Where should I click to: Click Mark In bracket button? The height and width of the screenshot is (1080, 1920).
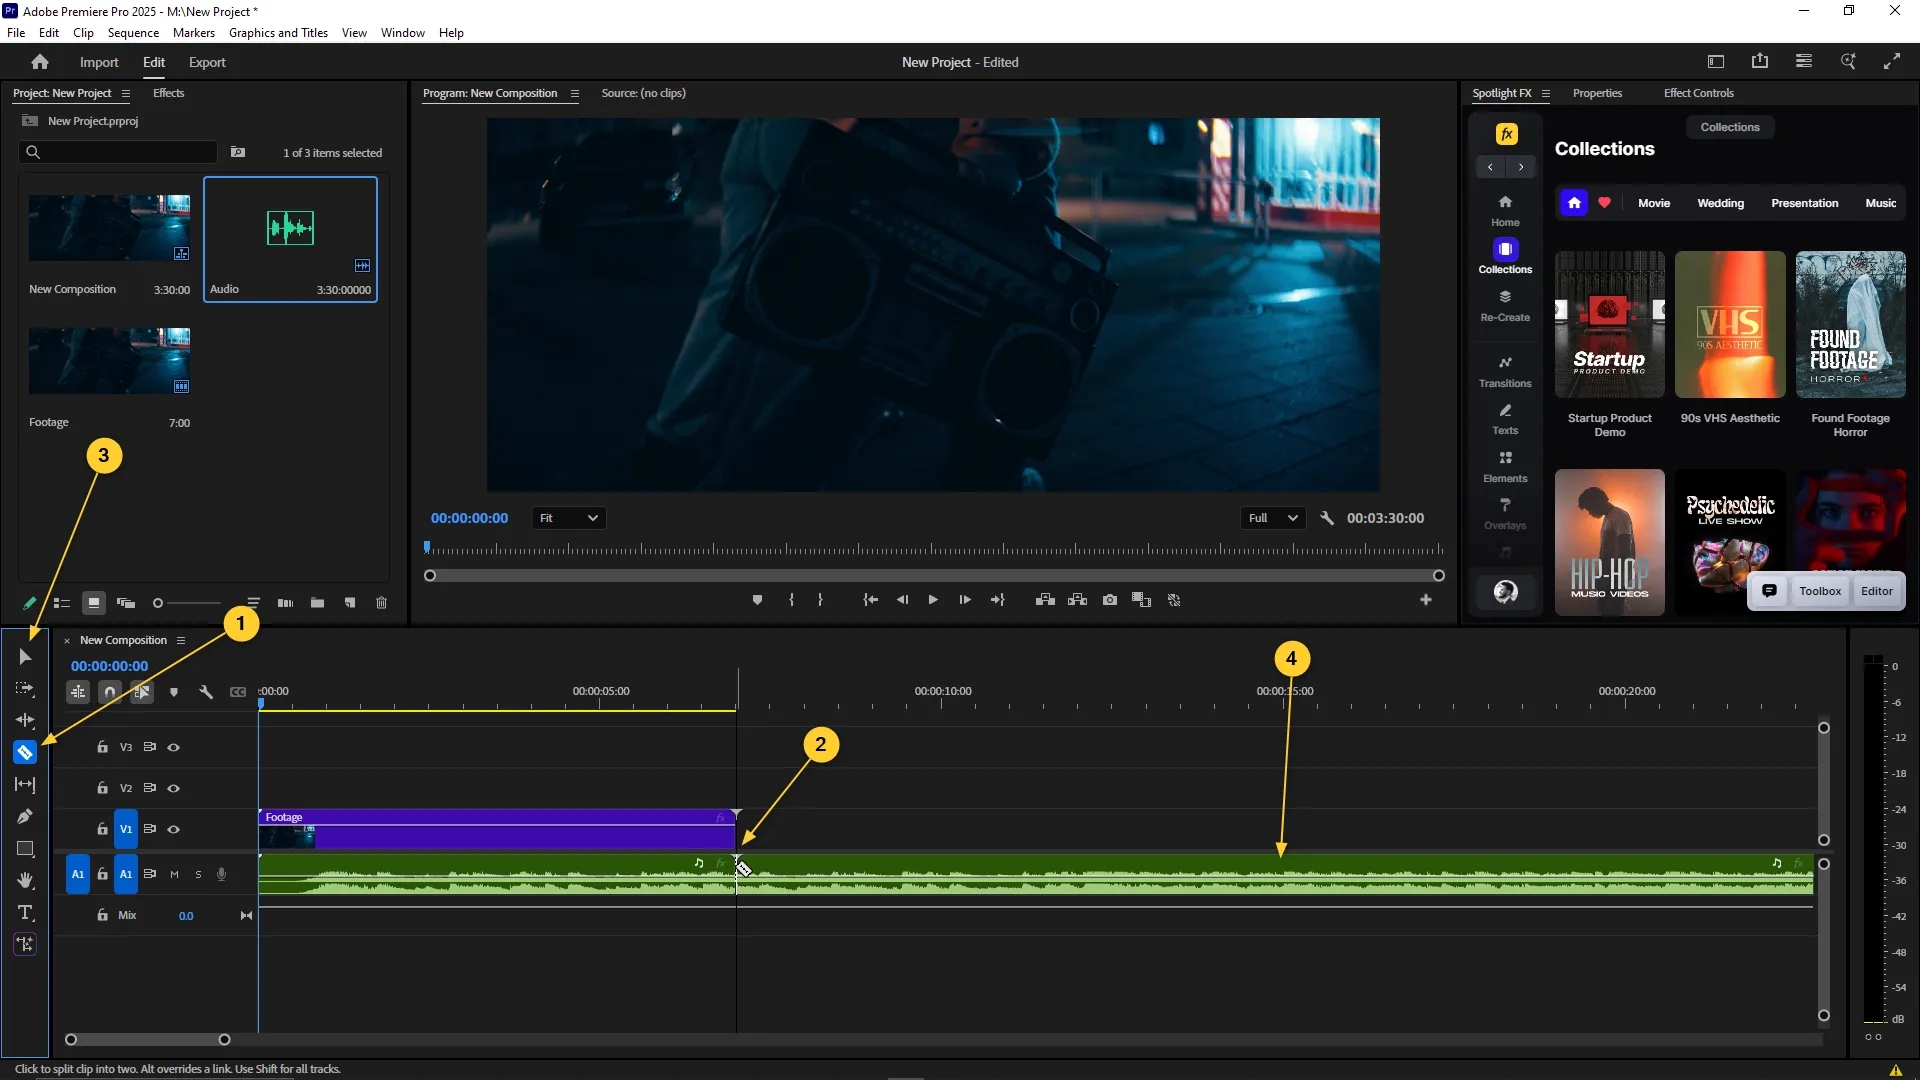[x=791, y=600]
